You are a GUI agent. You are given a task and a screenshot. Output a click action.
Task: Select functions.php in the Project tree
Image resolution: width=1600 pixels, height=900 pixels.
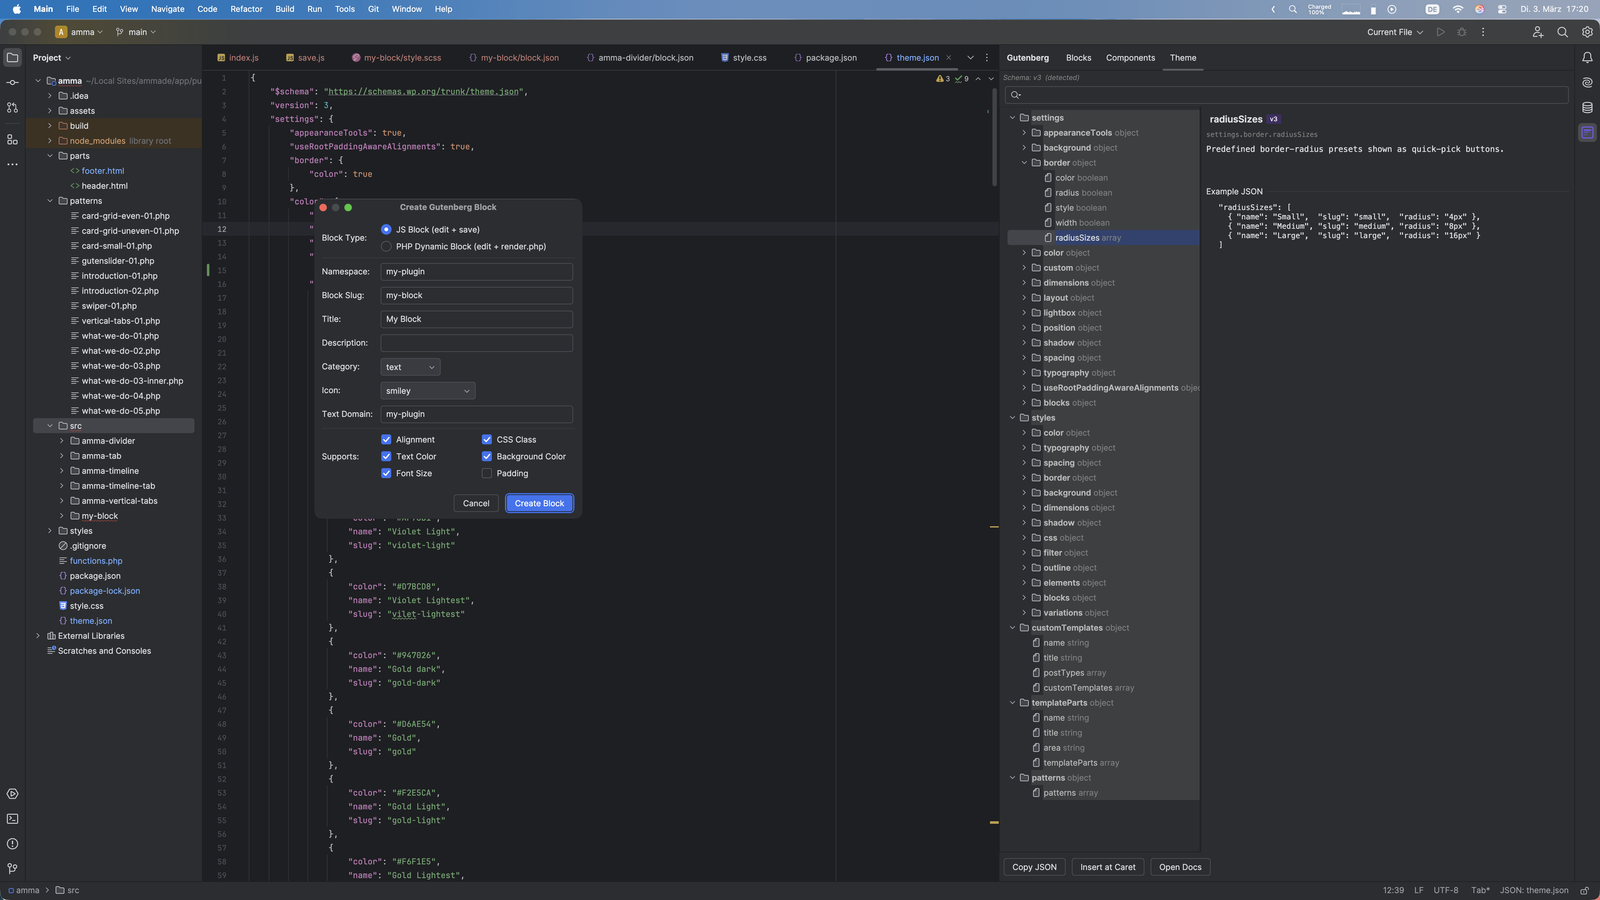click(x=96, y=561)
